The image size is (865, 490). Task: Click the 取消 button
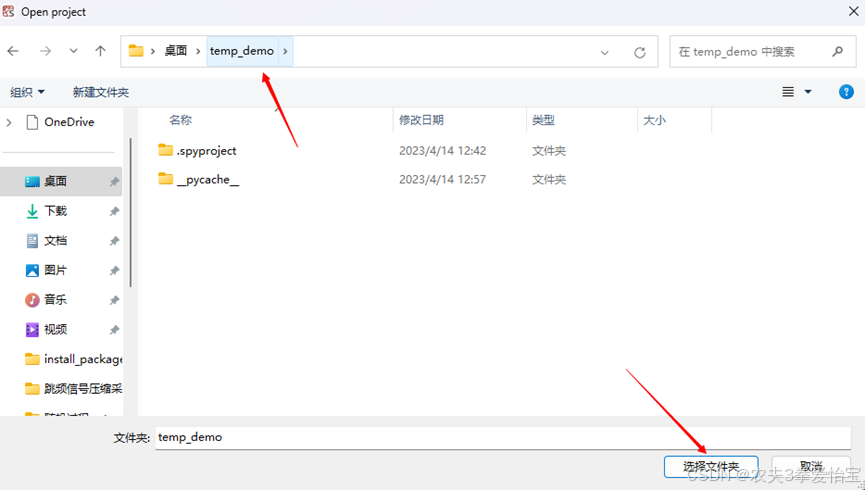(x=810, y=467)
